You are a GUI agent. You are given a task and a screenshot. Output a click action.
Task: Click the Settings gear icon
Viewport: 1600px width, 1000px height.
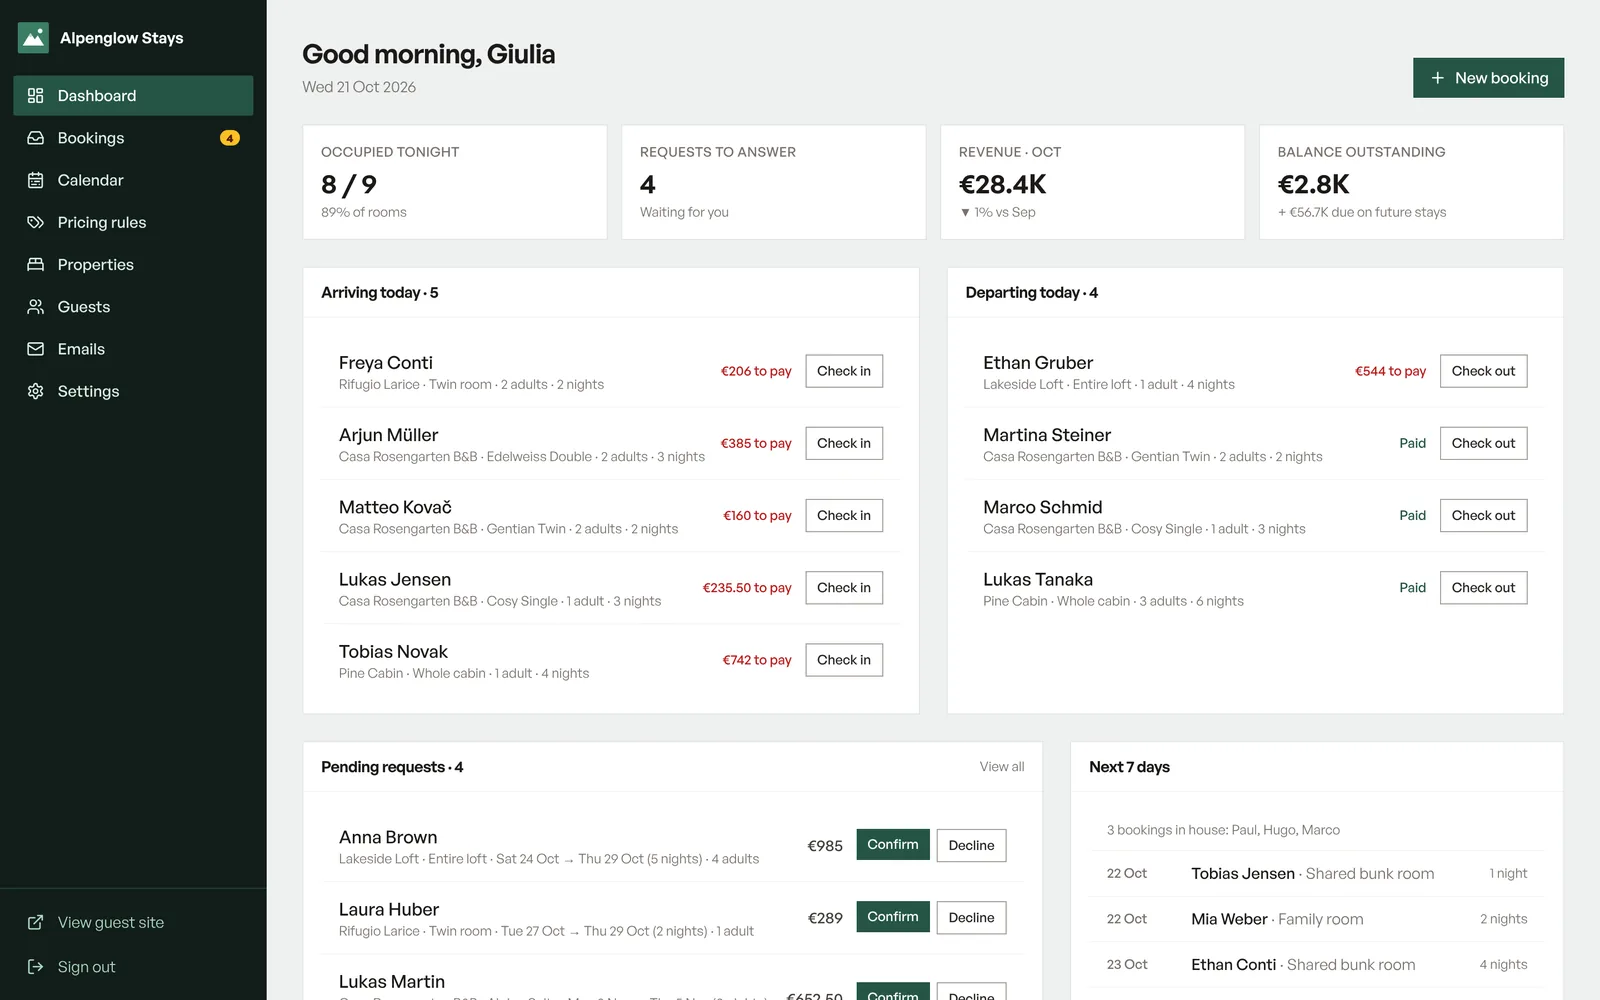pyautogui.click(x=36, y=391)
